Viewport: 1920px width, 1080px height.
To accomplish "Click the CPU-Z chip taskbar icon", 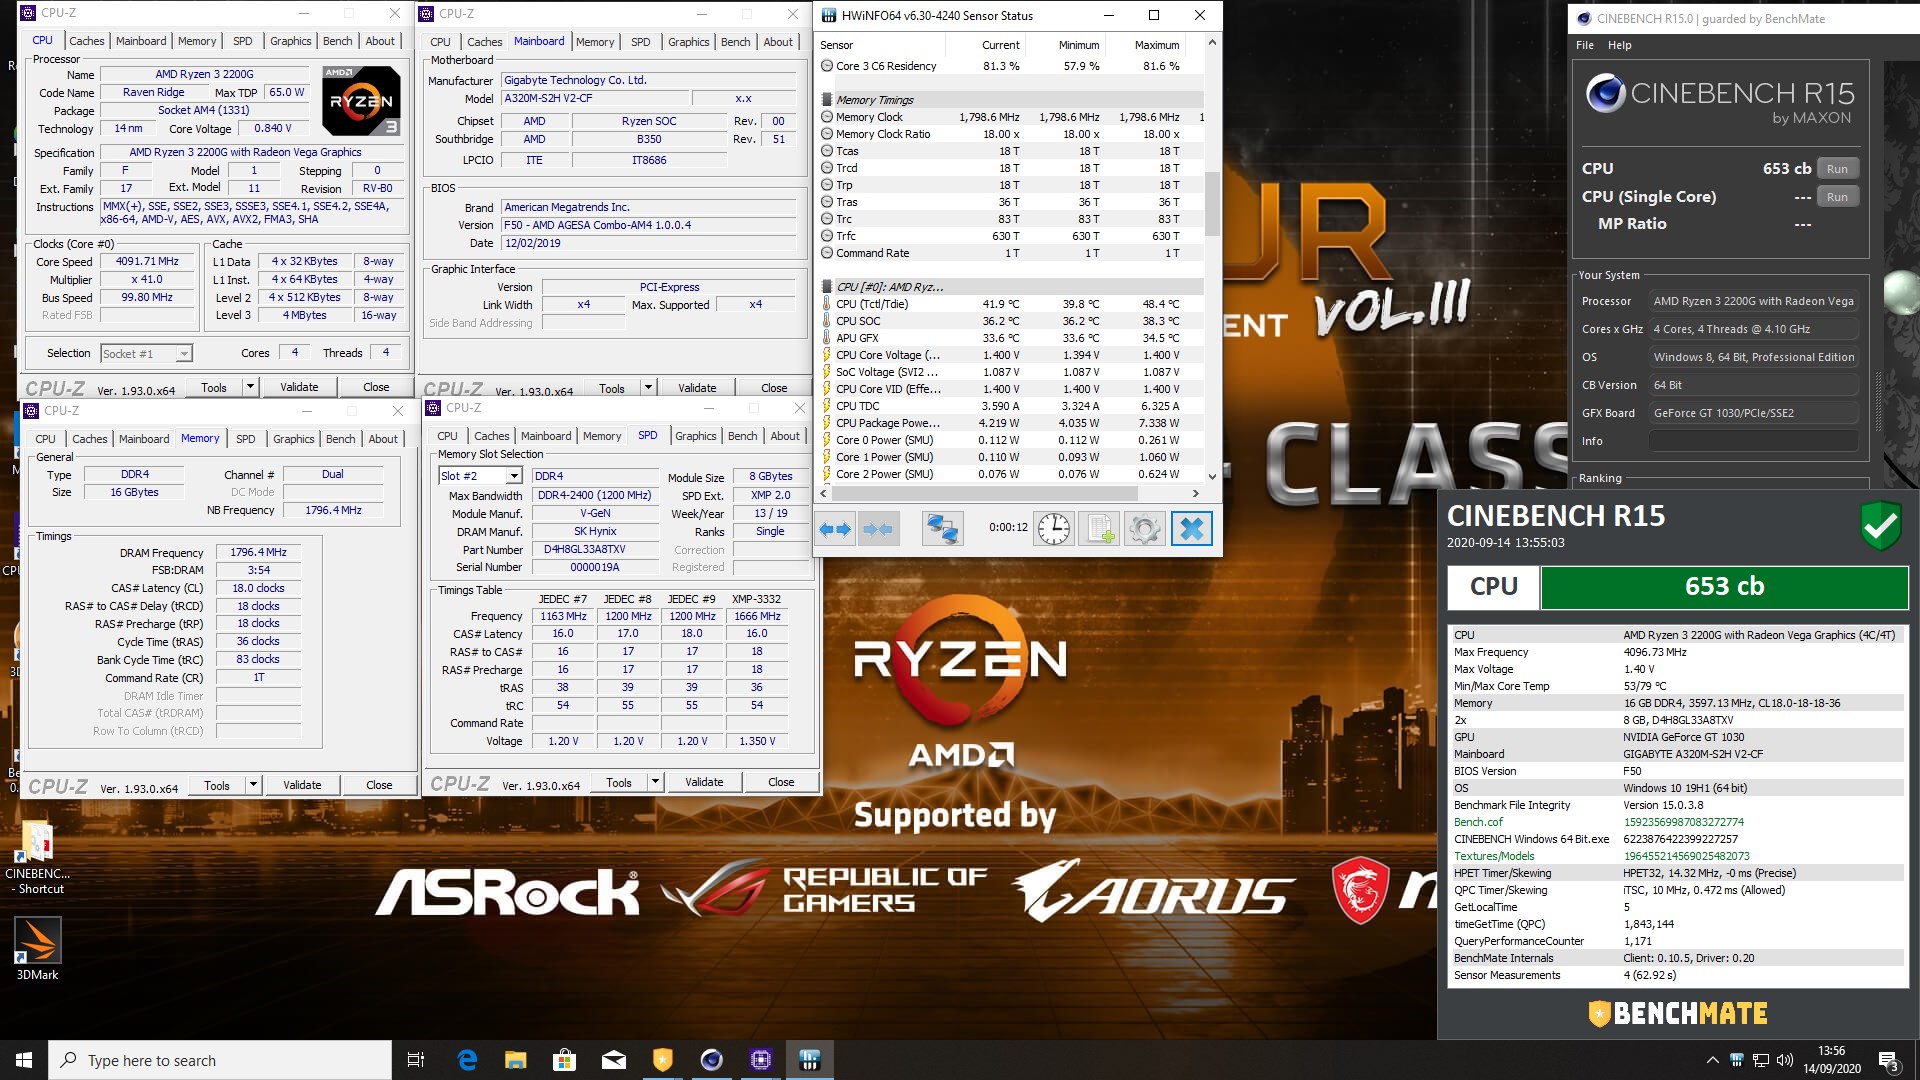I will click(x=761, y=1060).
